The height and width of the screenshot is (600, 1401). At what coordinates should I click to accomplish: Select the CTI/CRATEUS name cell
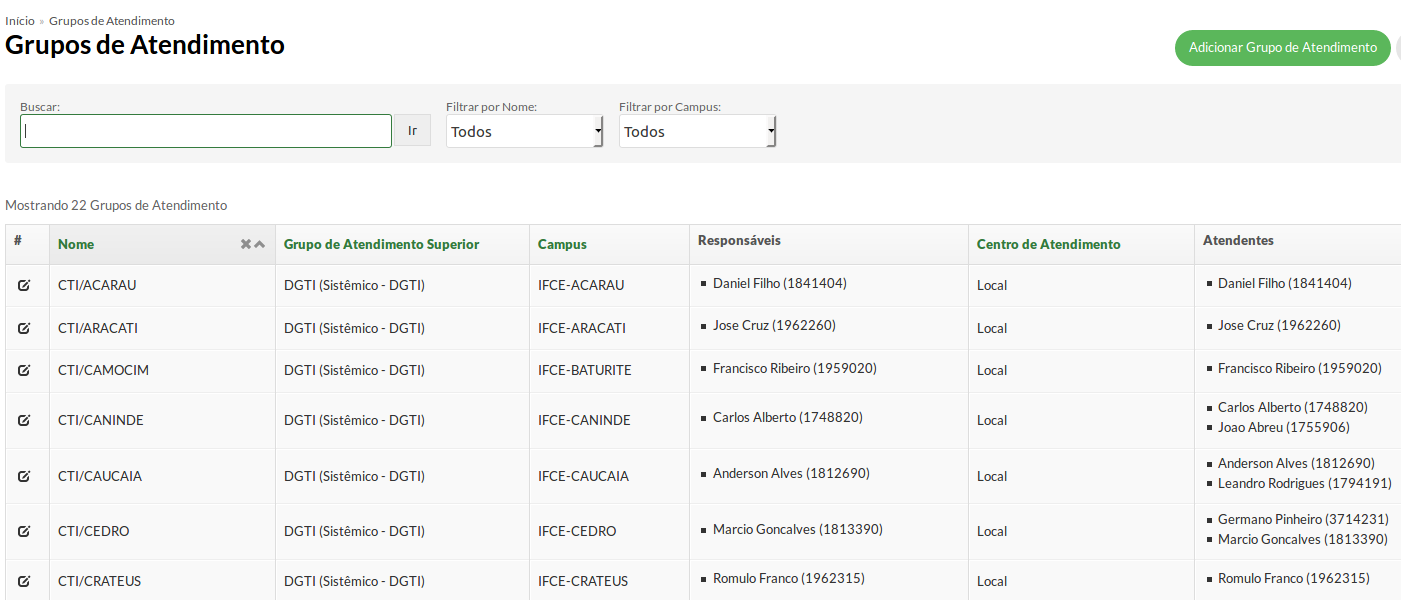click(x=100, y=581)
